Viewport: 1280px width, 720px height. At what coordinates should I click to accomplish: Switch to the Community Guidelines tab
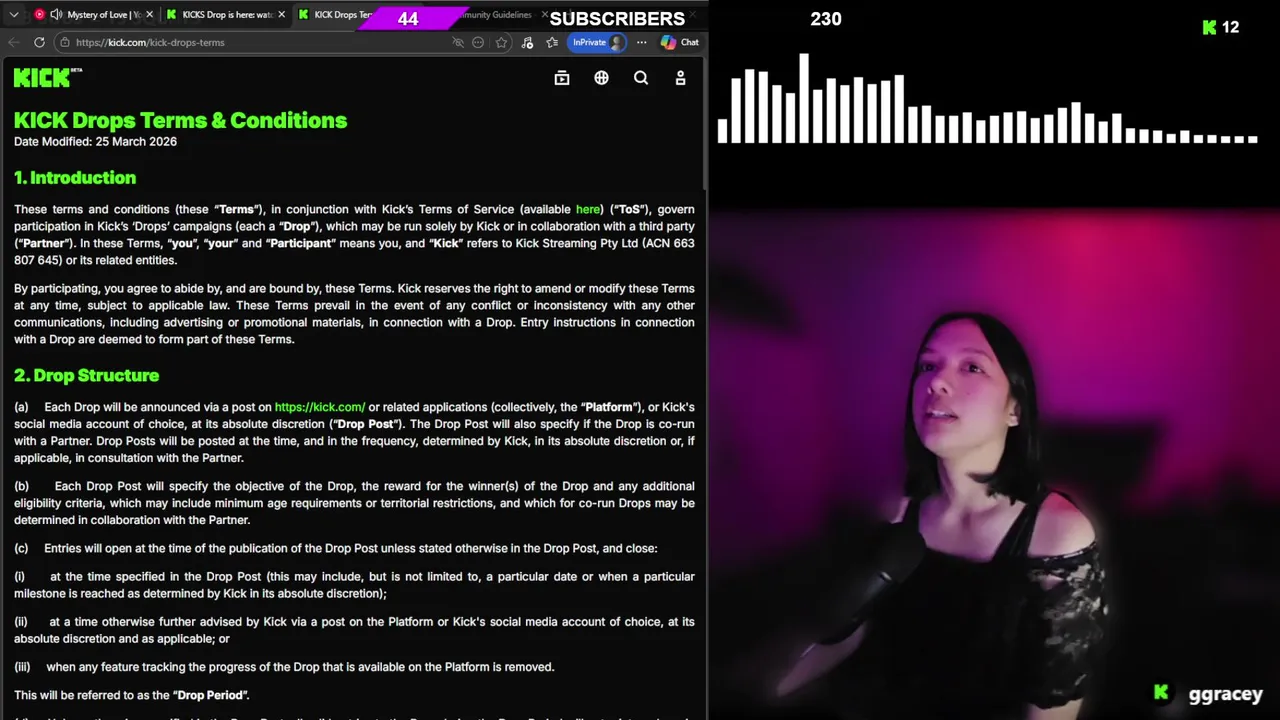[x=497, y=15]
